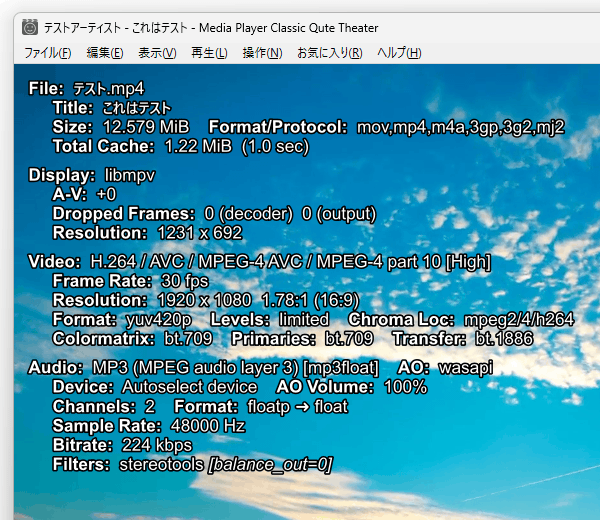
Task: Click the audio format floatp → float
Action: (298, 407)
